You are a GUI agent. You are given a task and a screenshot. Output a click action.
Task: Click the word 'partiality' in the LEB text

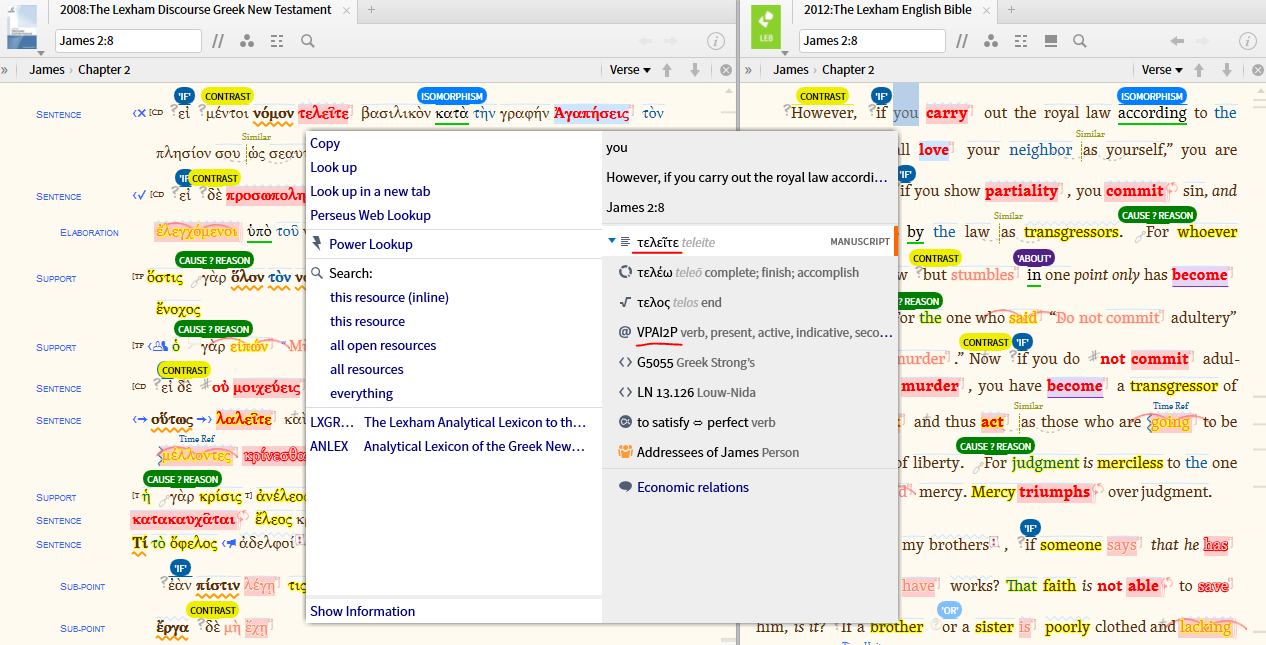[1021, 191]
